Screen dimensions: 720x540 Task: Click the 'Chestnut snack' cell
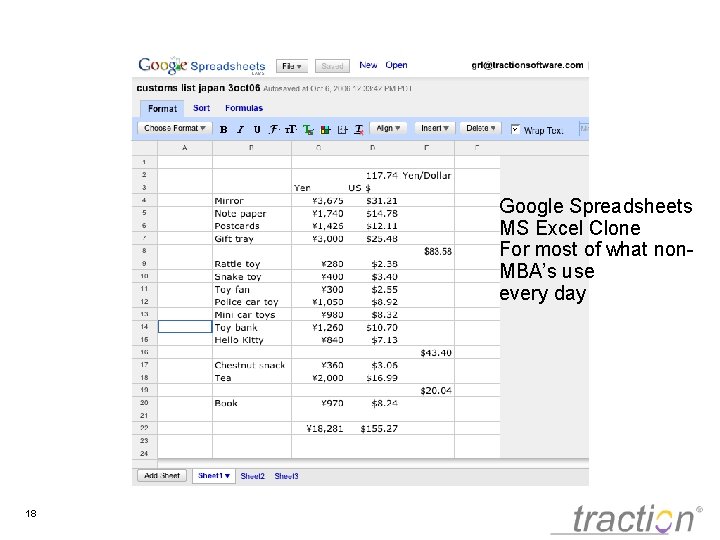coord(252,365)
